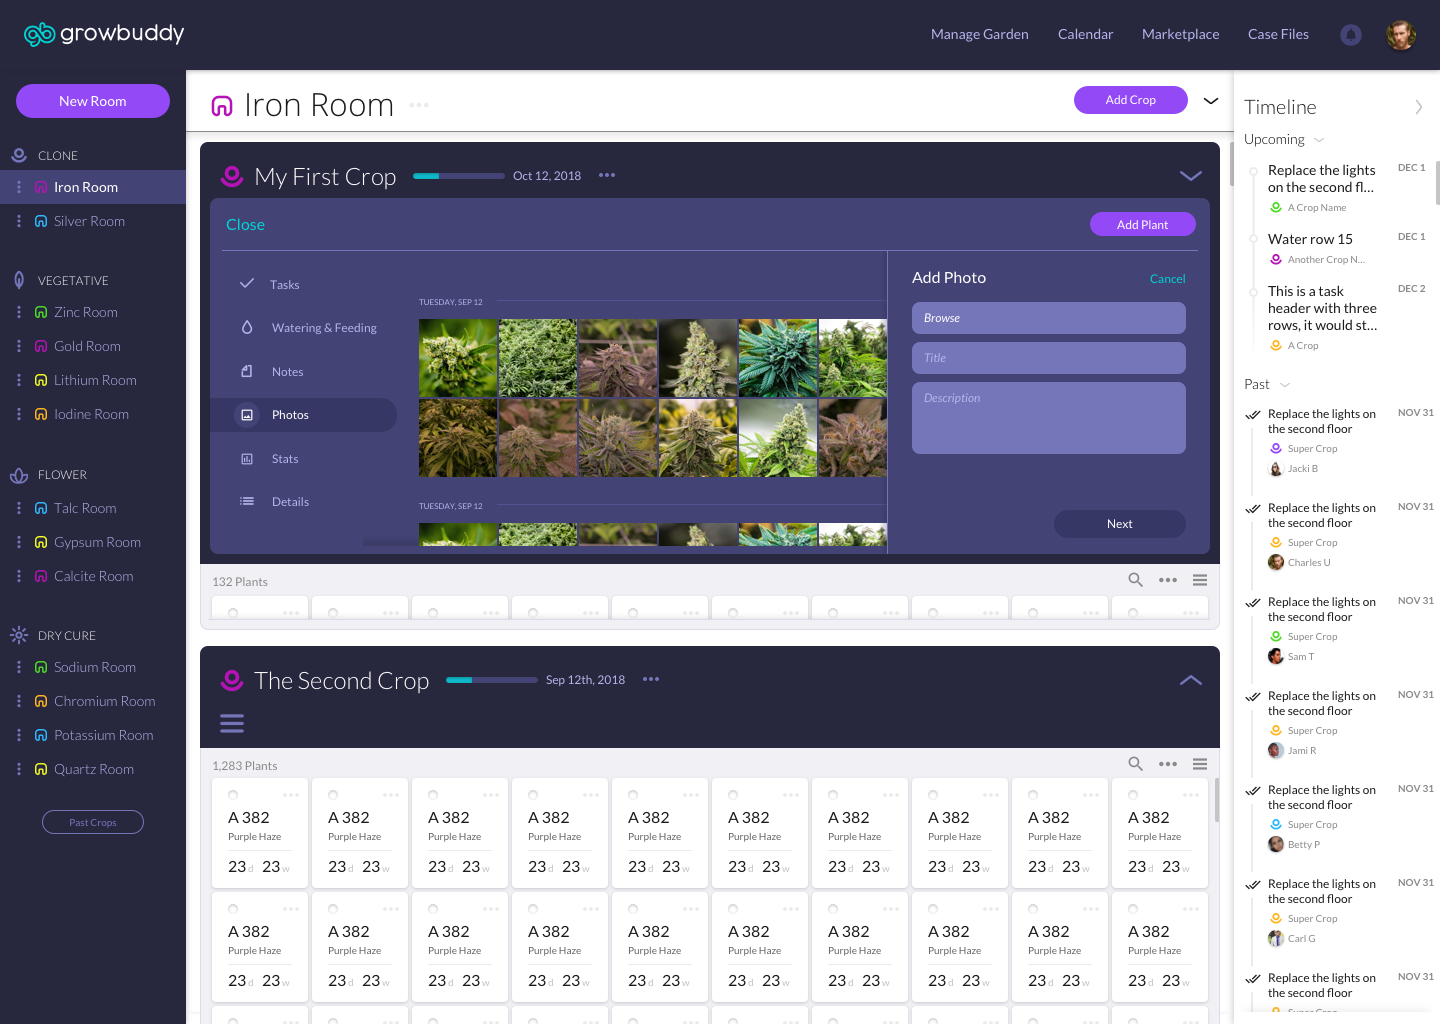The image size is (1440, 1024).
Task: Open dropdown arrow next to Add Crop
Action: (x=1211, y=101)
